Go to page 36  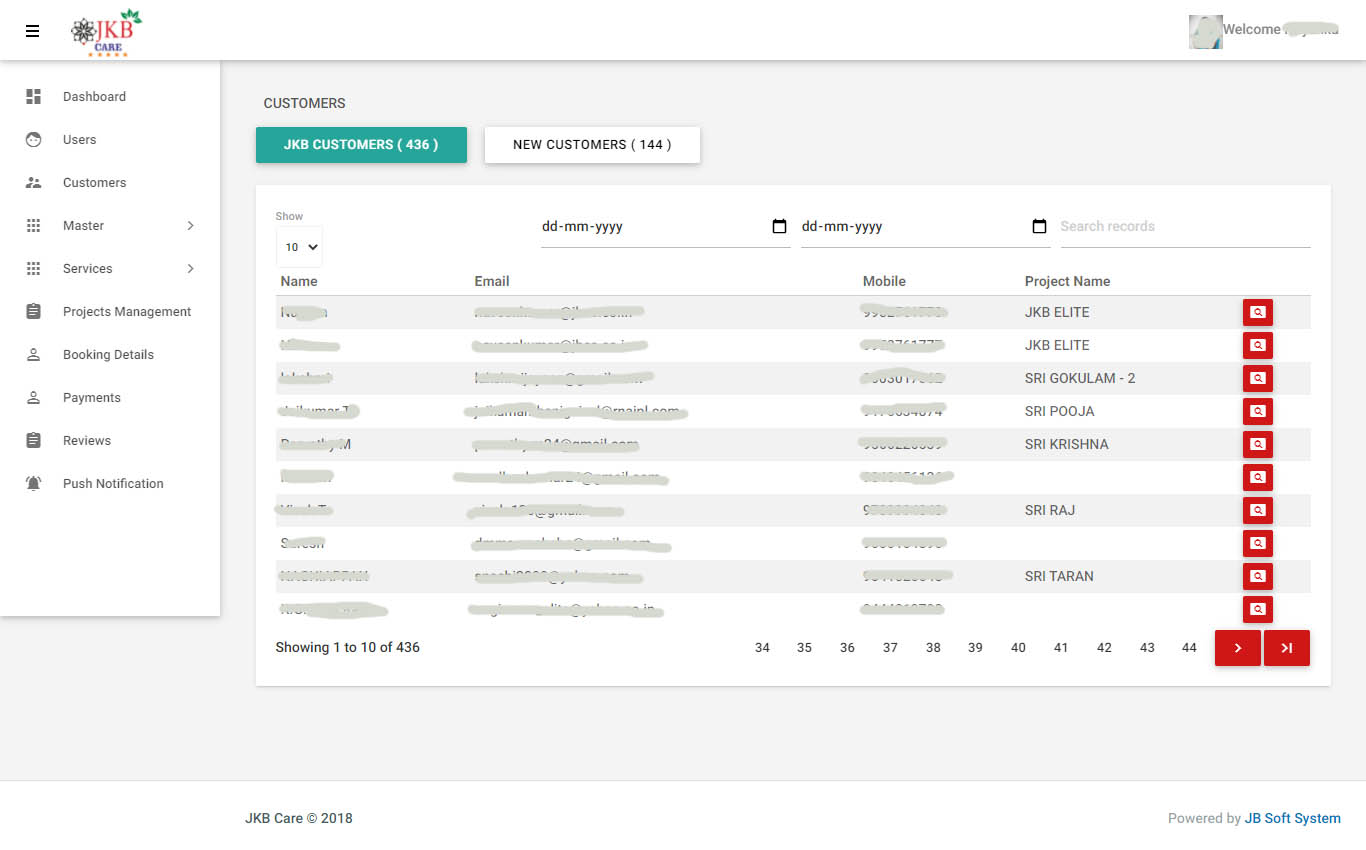pos(847,648)
